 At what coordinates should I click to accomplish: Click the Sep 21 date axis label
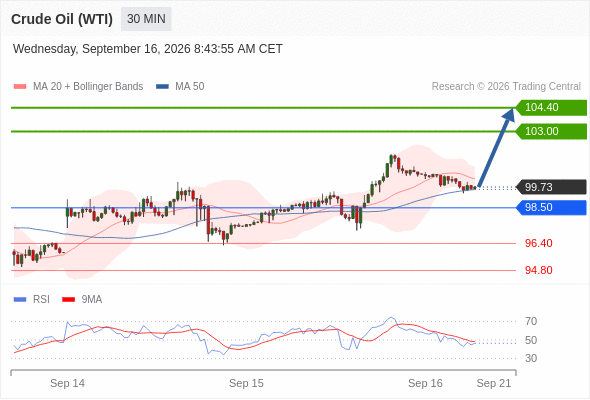click(x=494, y=383)
